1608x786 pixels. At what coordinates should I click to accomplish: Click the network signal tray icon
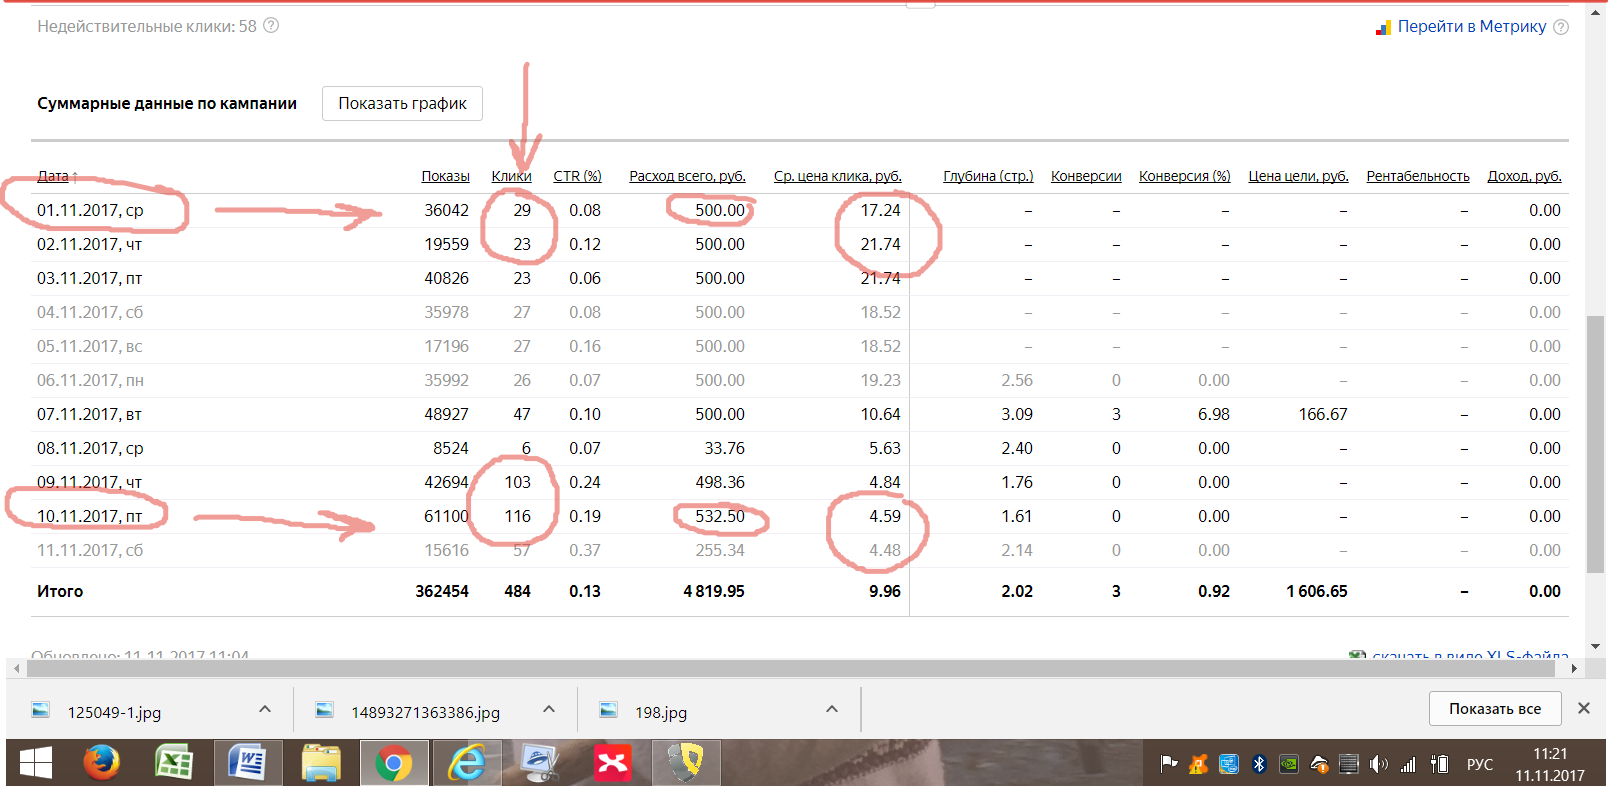pos(1408,765)
